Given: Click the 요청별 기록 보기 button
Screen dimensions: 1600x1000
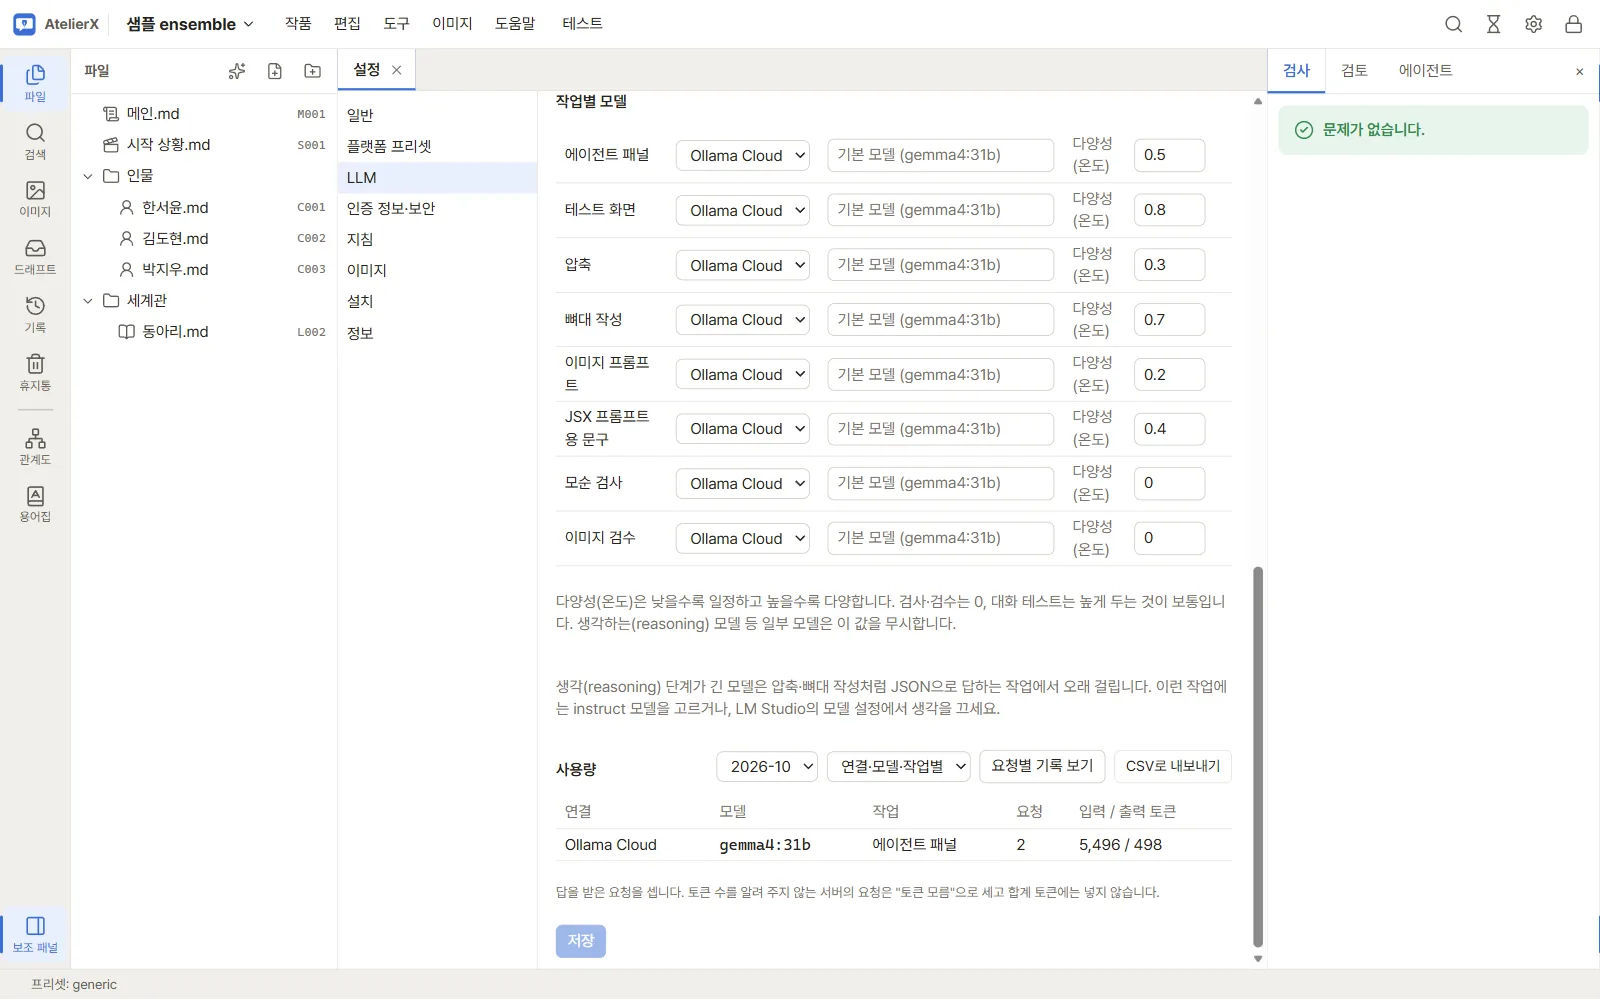Looking at the screenshot, I should click(1042, 766).
